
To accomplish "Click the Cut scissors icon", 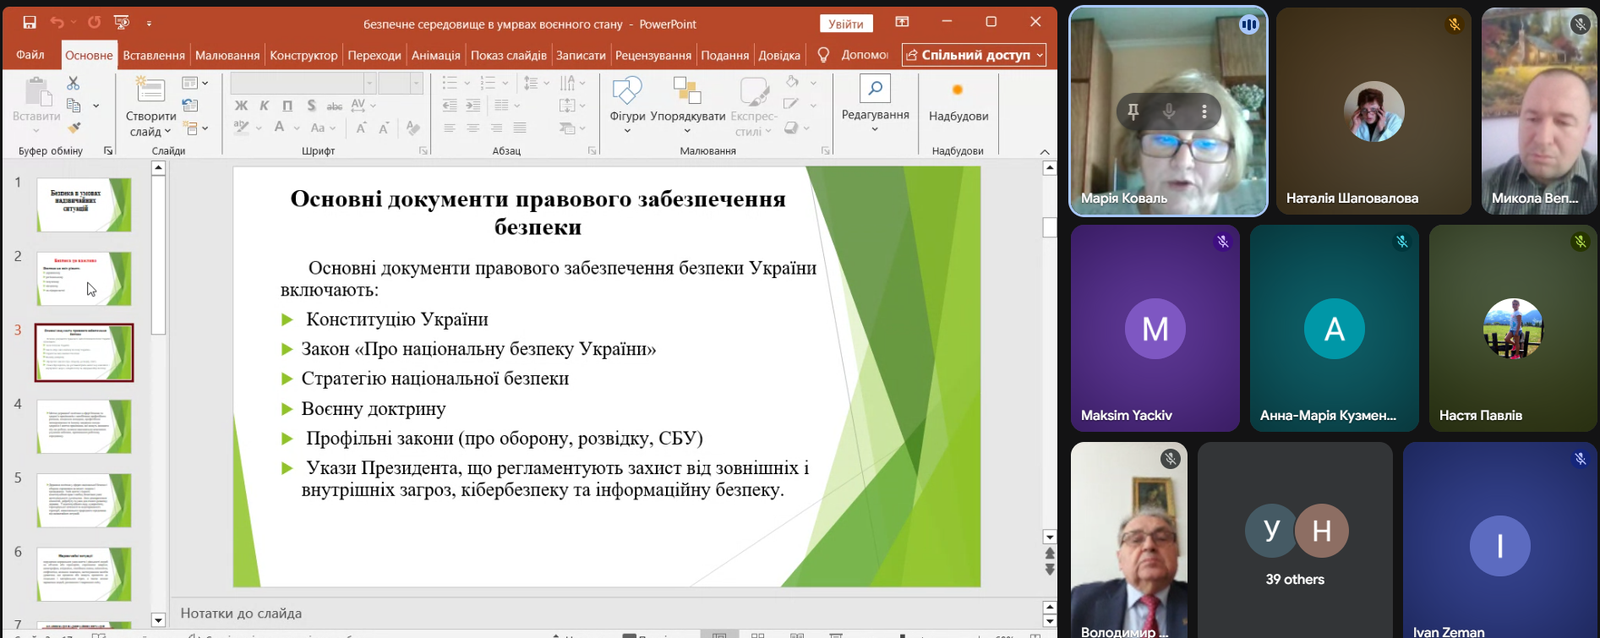I will (73, 85).
